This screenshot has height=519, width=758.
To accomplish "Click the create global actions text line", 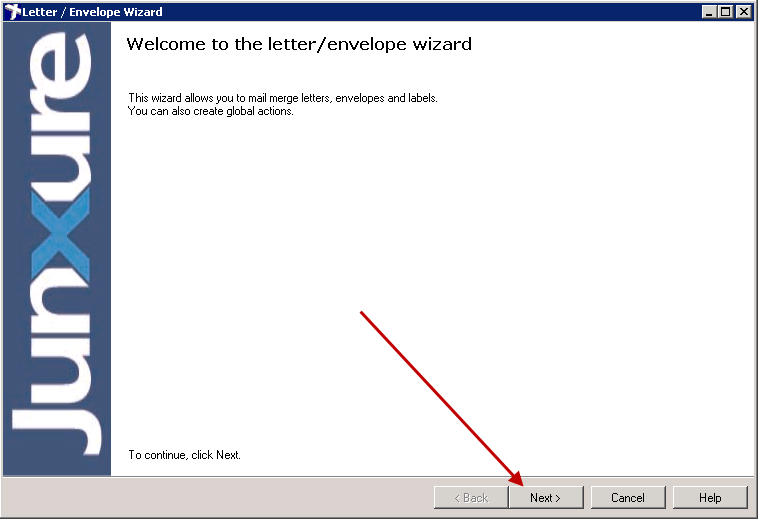I will 211,111.
